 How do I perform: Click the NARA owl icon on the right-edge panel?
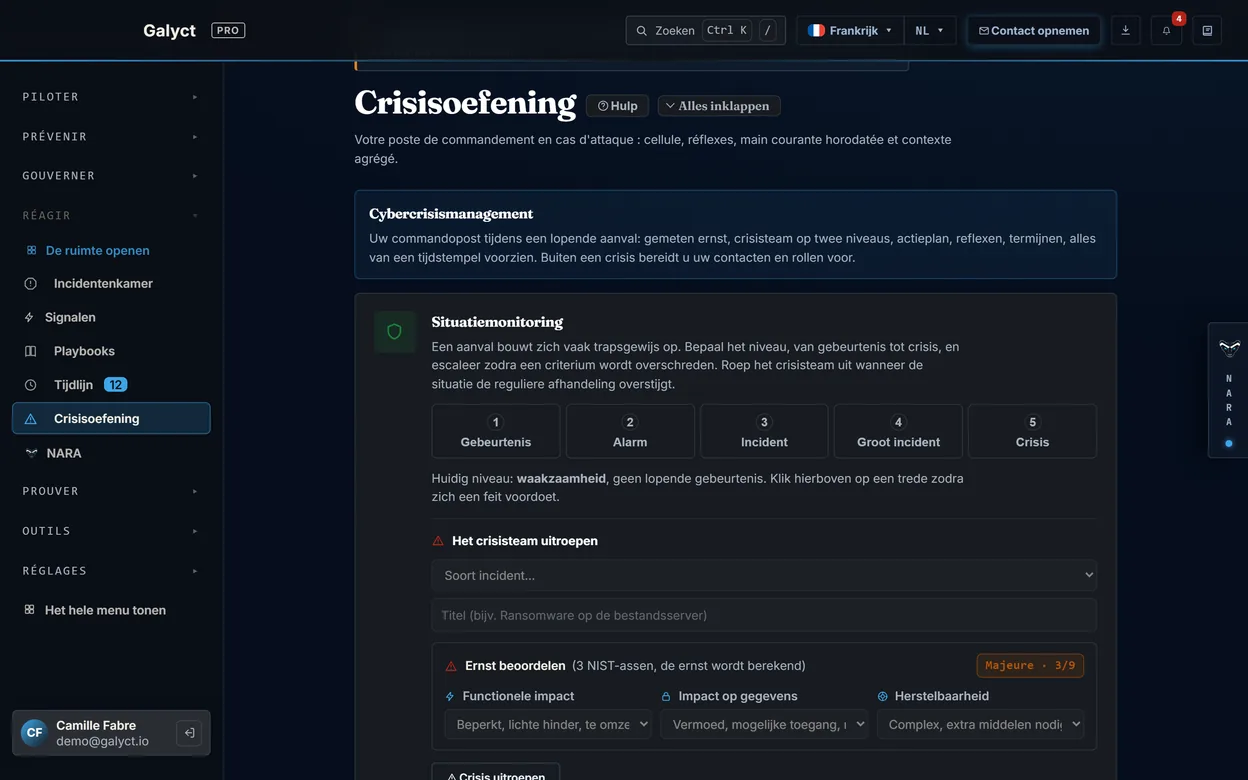click(x=1229, y=348)
